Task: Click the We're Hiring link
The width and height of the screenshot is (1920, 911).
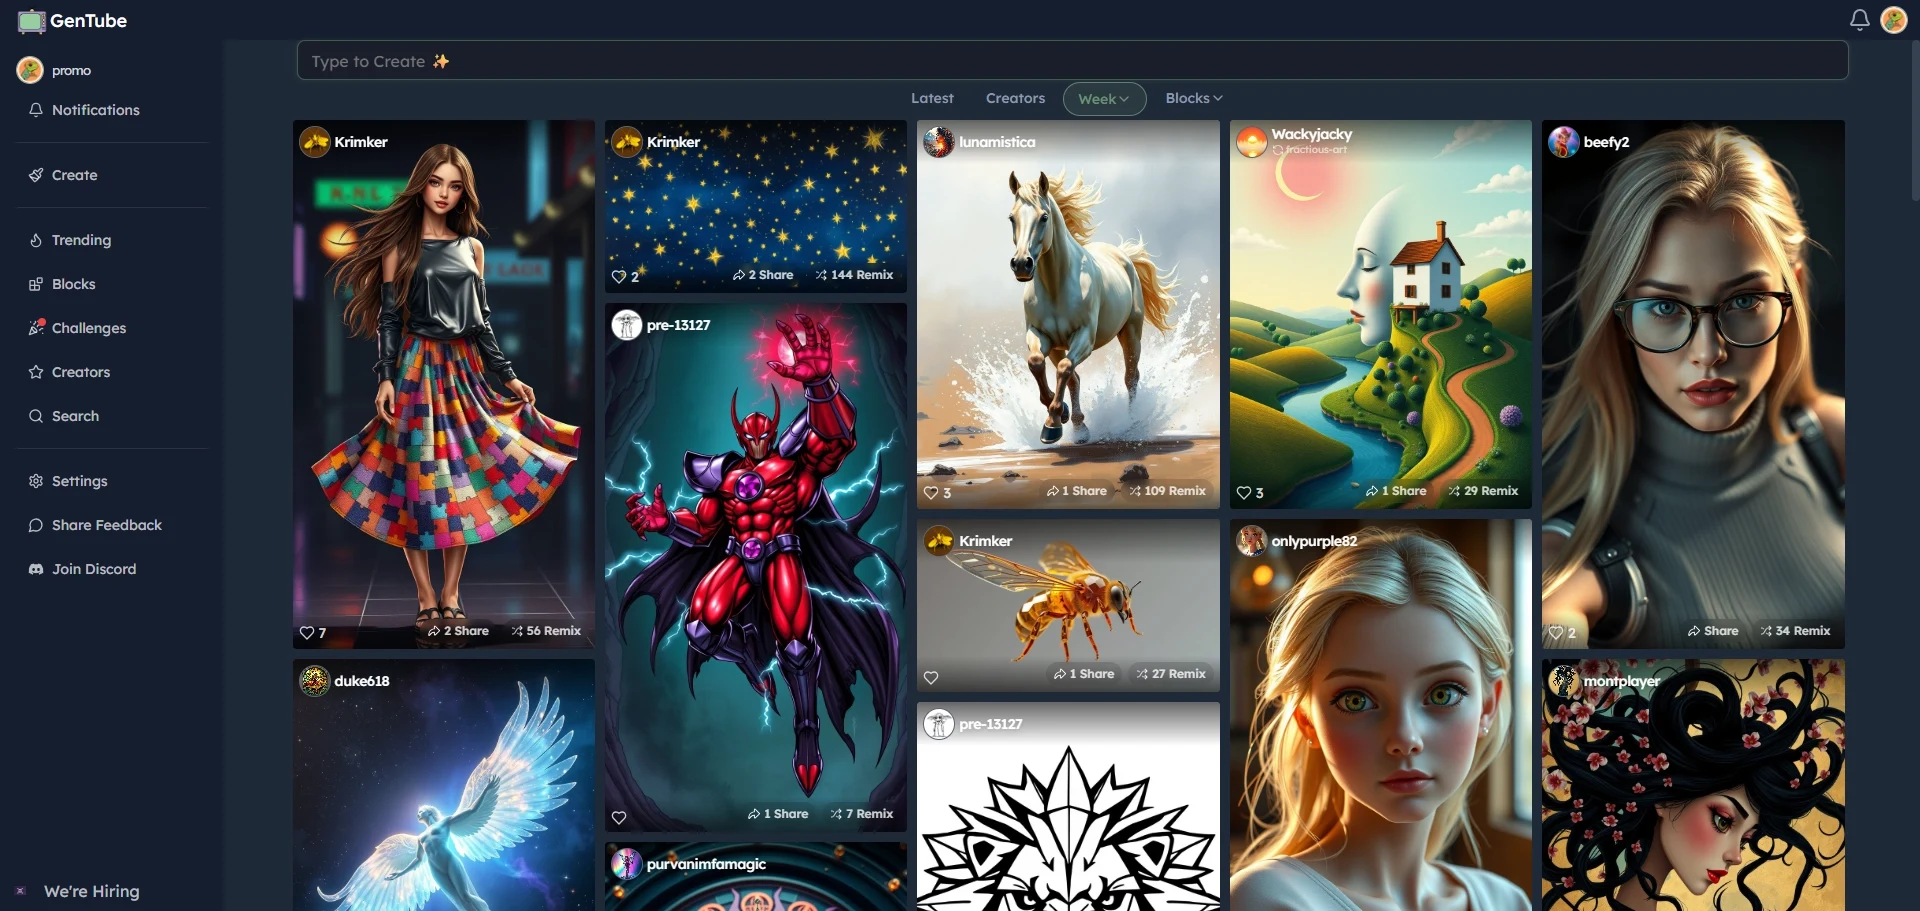Action: coord(91,891)
